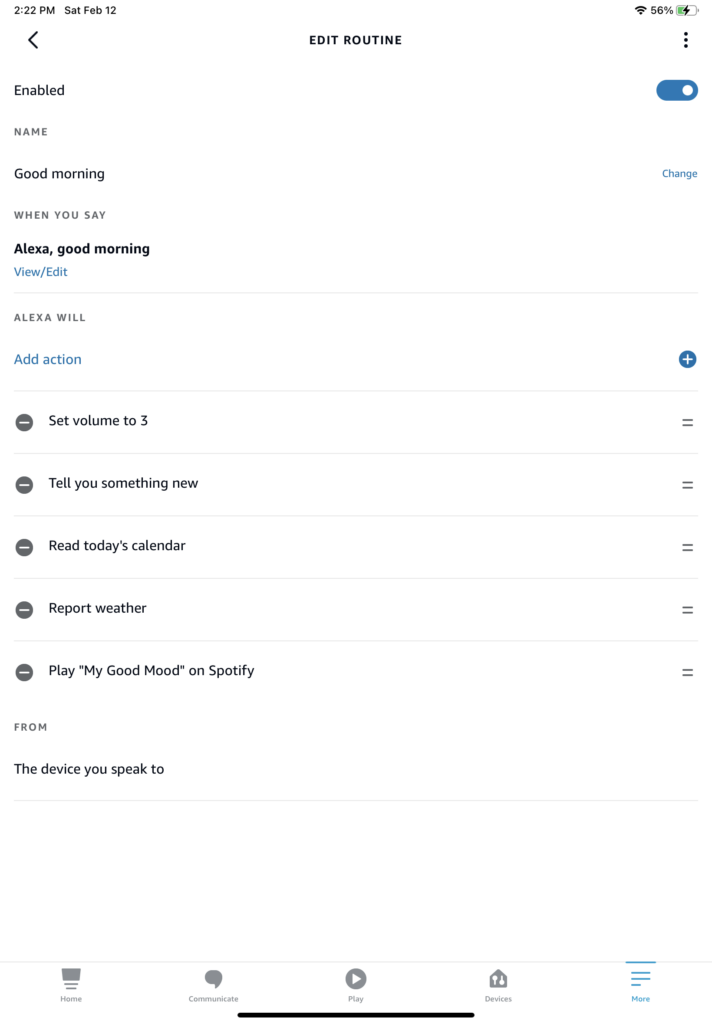712x1024 pixels.
Task: Toggle the Enabled routine switch
Action: coord(677,91)
